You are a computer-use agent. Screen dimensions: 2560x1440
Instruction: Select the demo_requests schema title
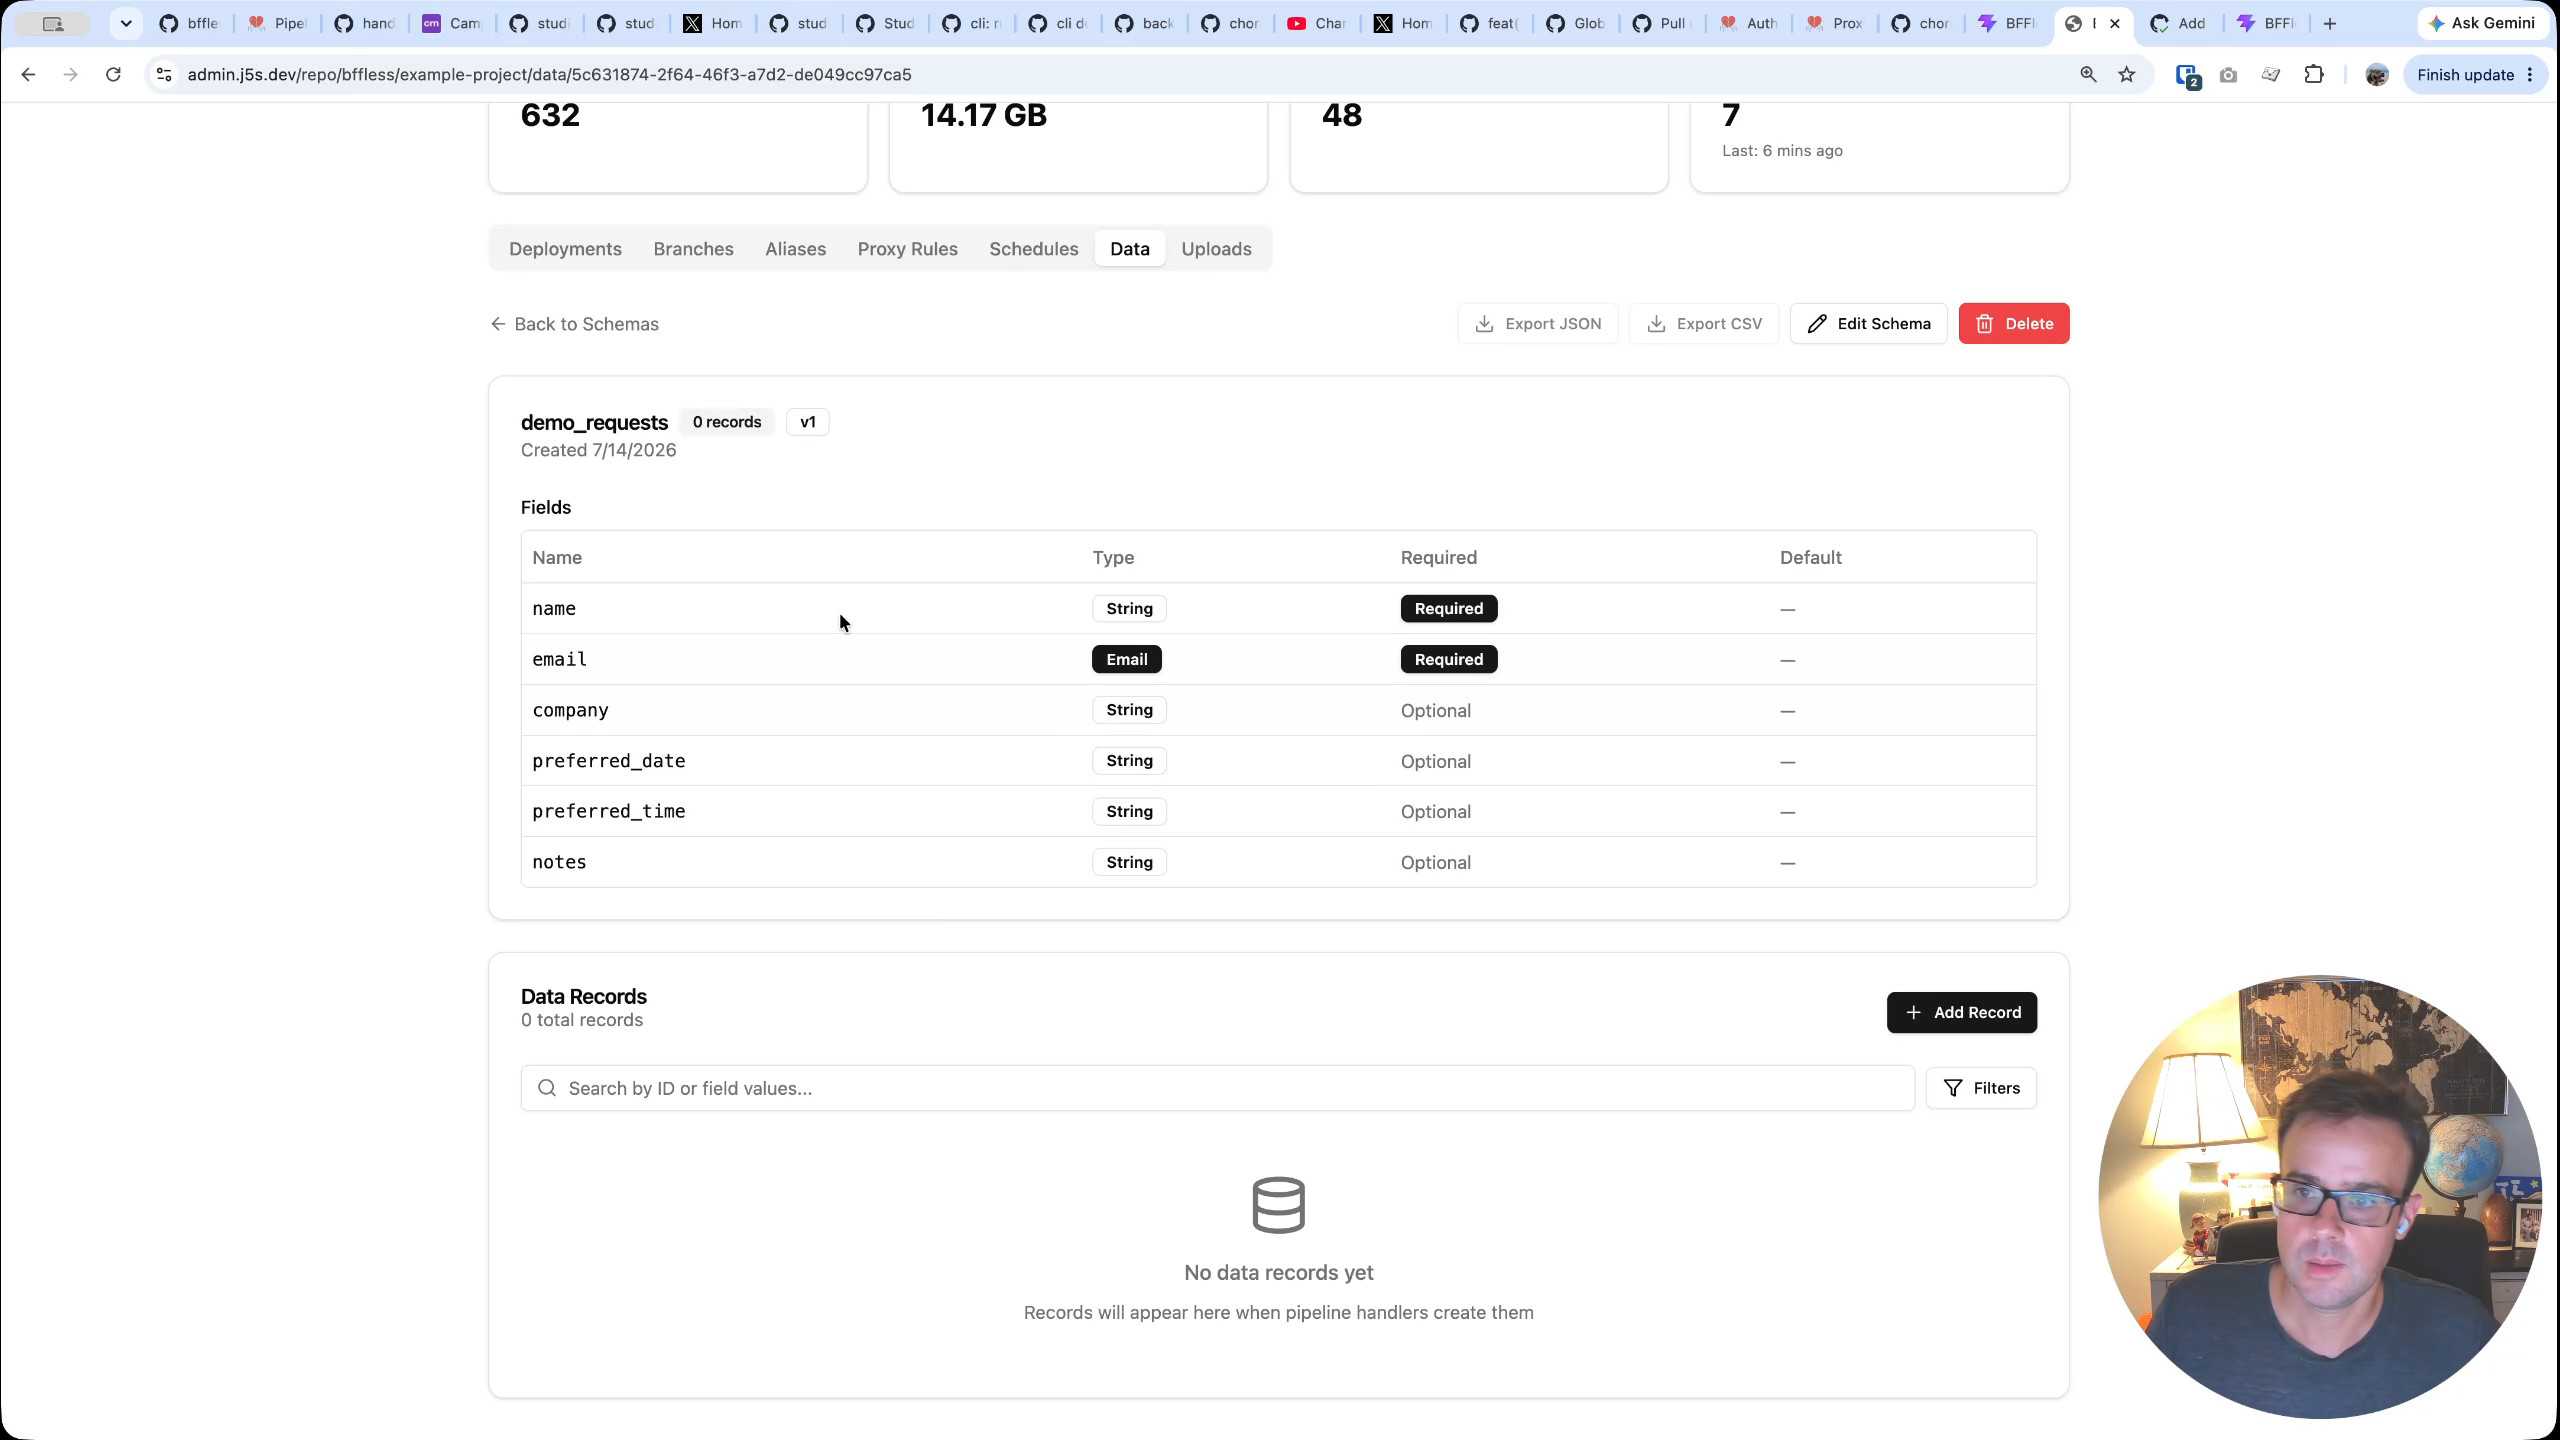click(x=594, y=423)
